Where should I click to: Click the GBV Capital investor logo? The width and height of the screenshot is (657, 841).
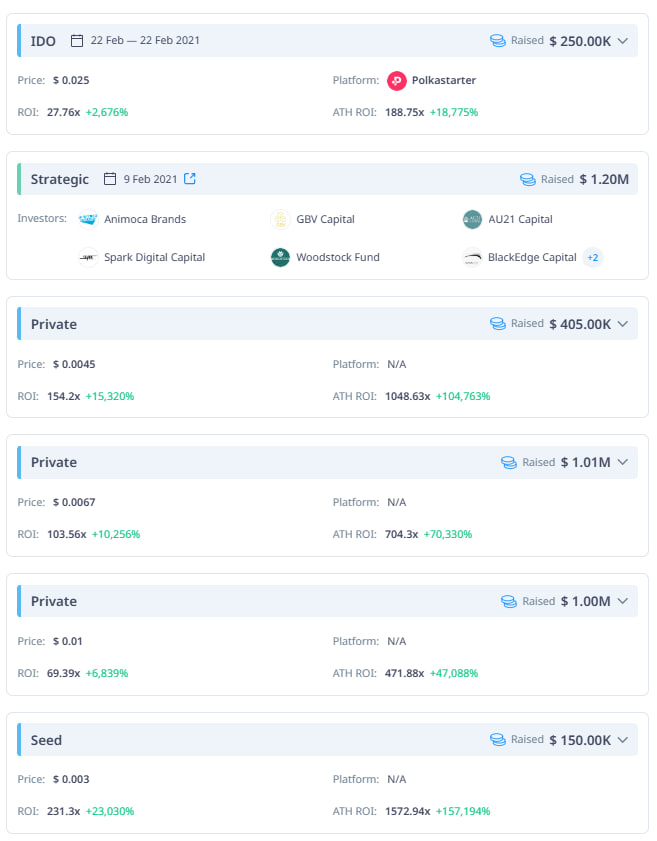coord(279,219)
